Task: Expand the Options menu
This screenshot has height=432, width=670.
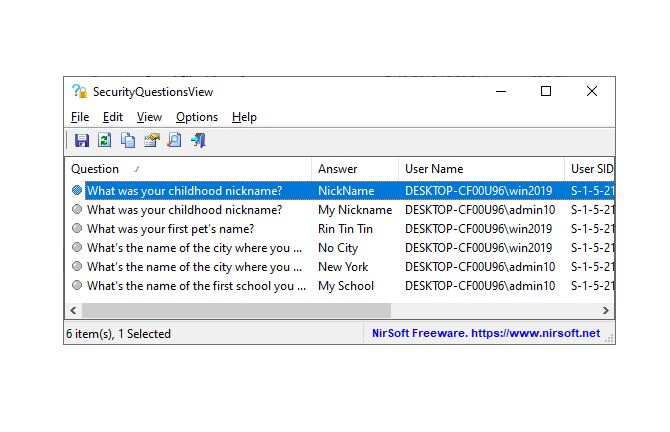Action: [196, 117]
